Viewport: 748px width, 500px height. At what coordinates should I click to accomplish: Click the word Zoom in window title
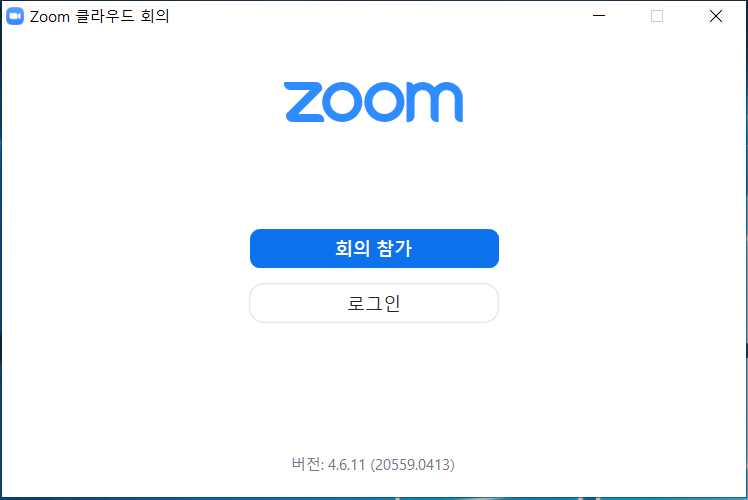click(50, 17)
